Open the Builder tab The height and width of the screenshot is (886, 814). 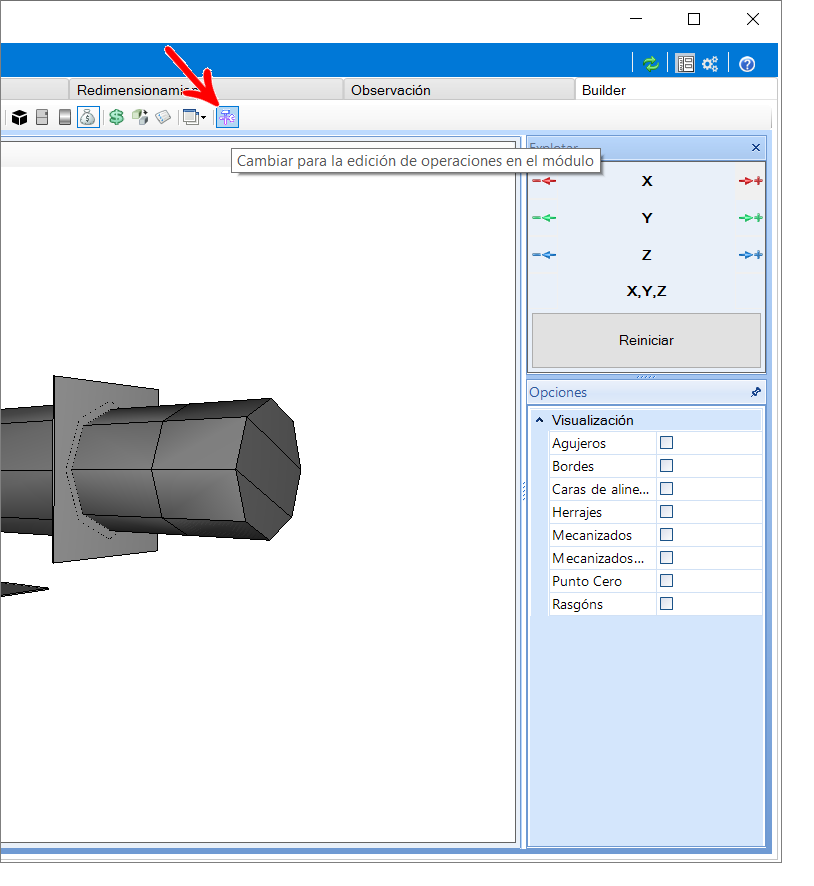pos(603,90)
